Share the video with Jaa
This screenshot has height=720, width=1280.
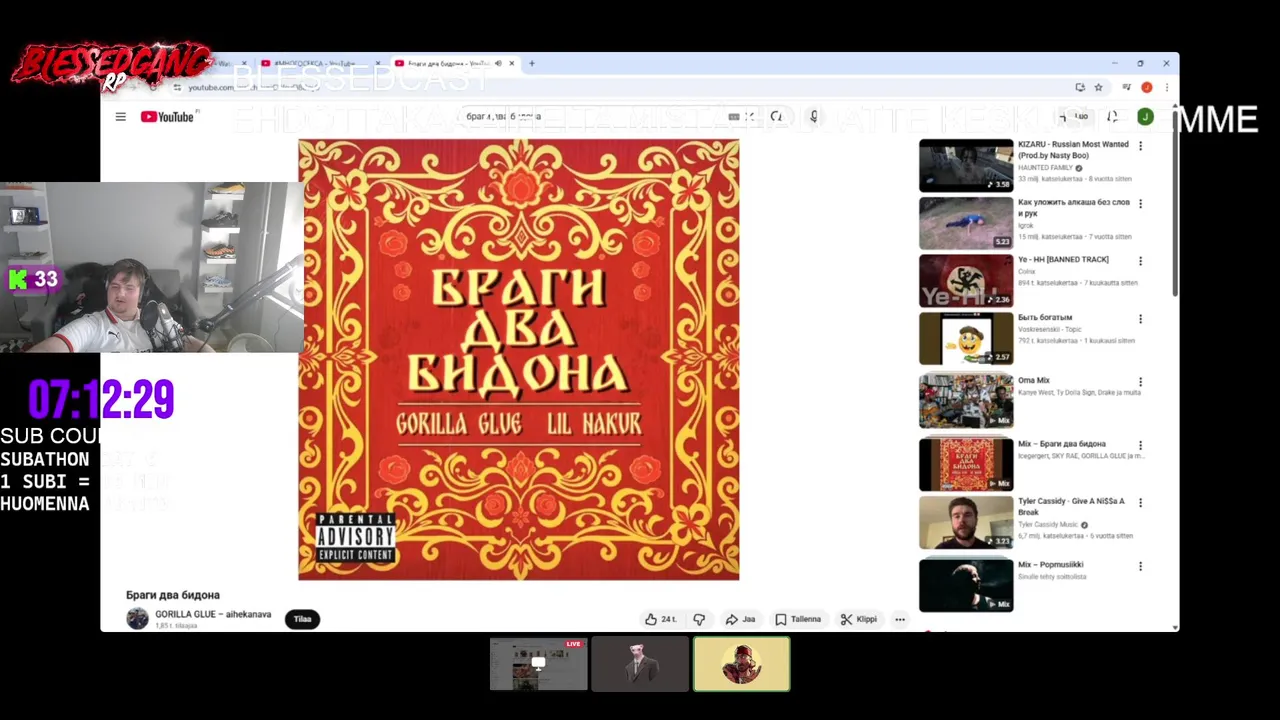coord(740,619)
